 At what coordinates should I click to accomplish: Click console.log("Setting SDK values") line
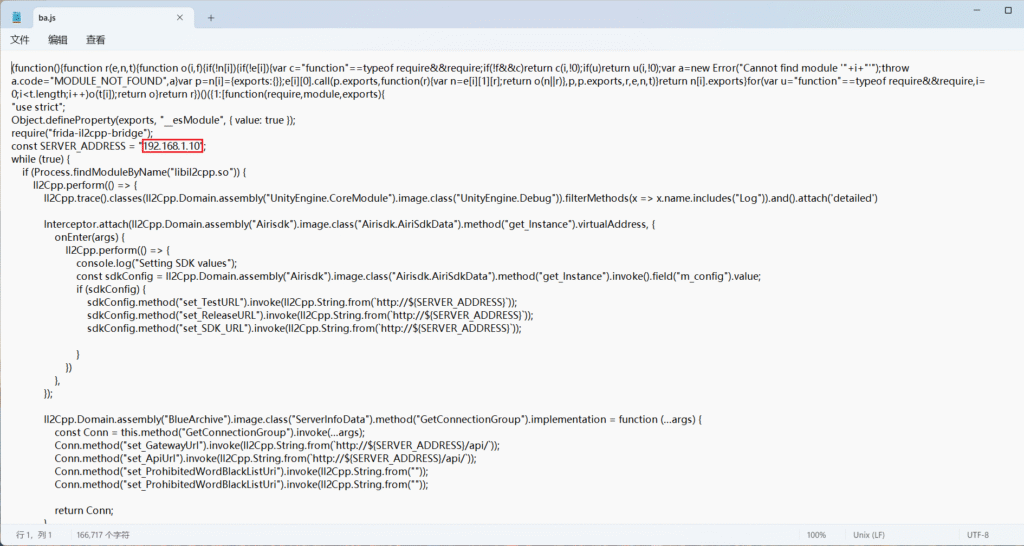coord(157,263)
